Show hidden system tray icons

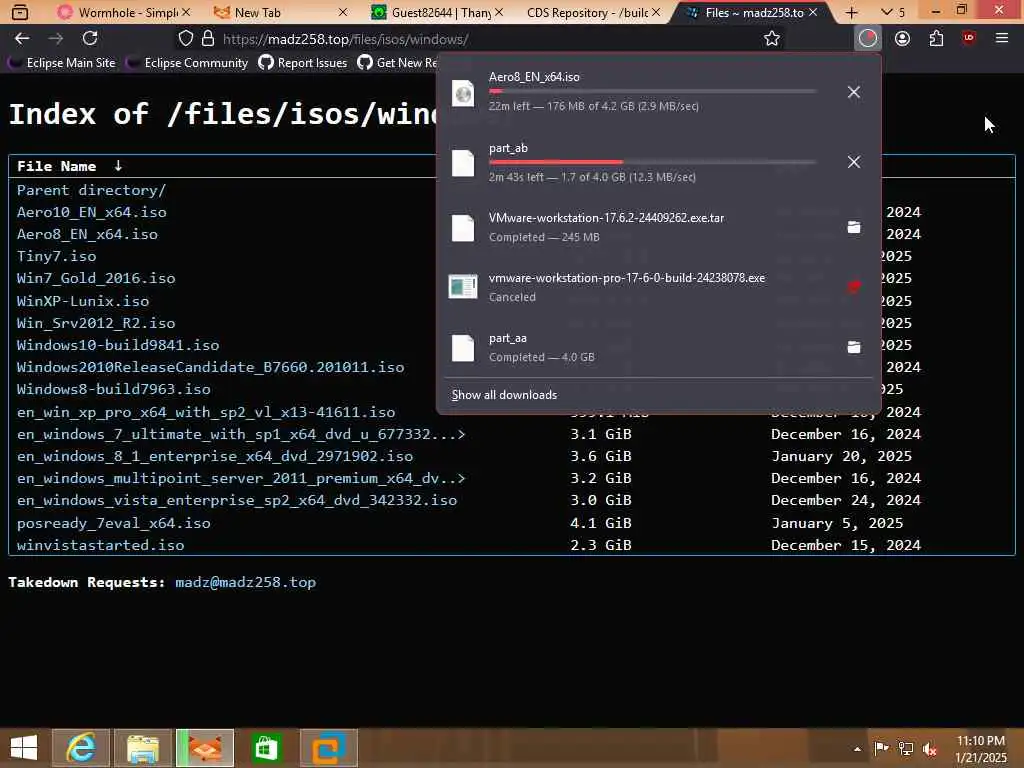coord(857,748)
